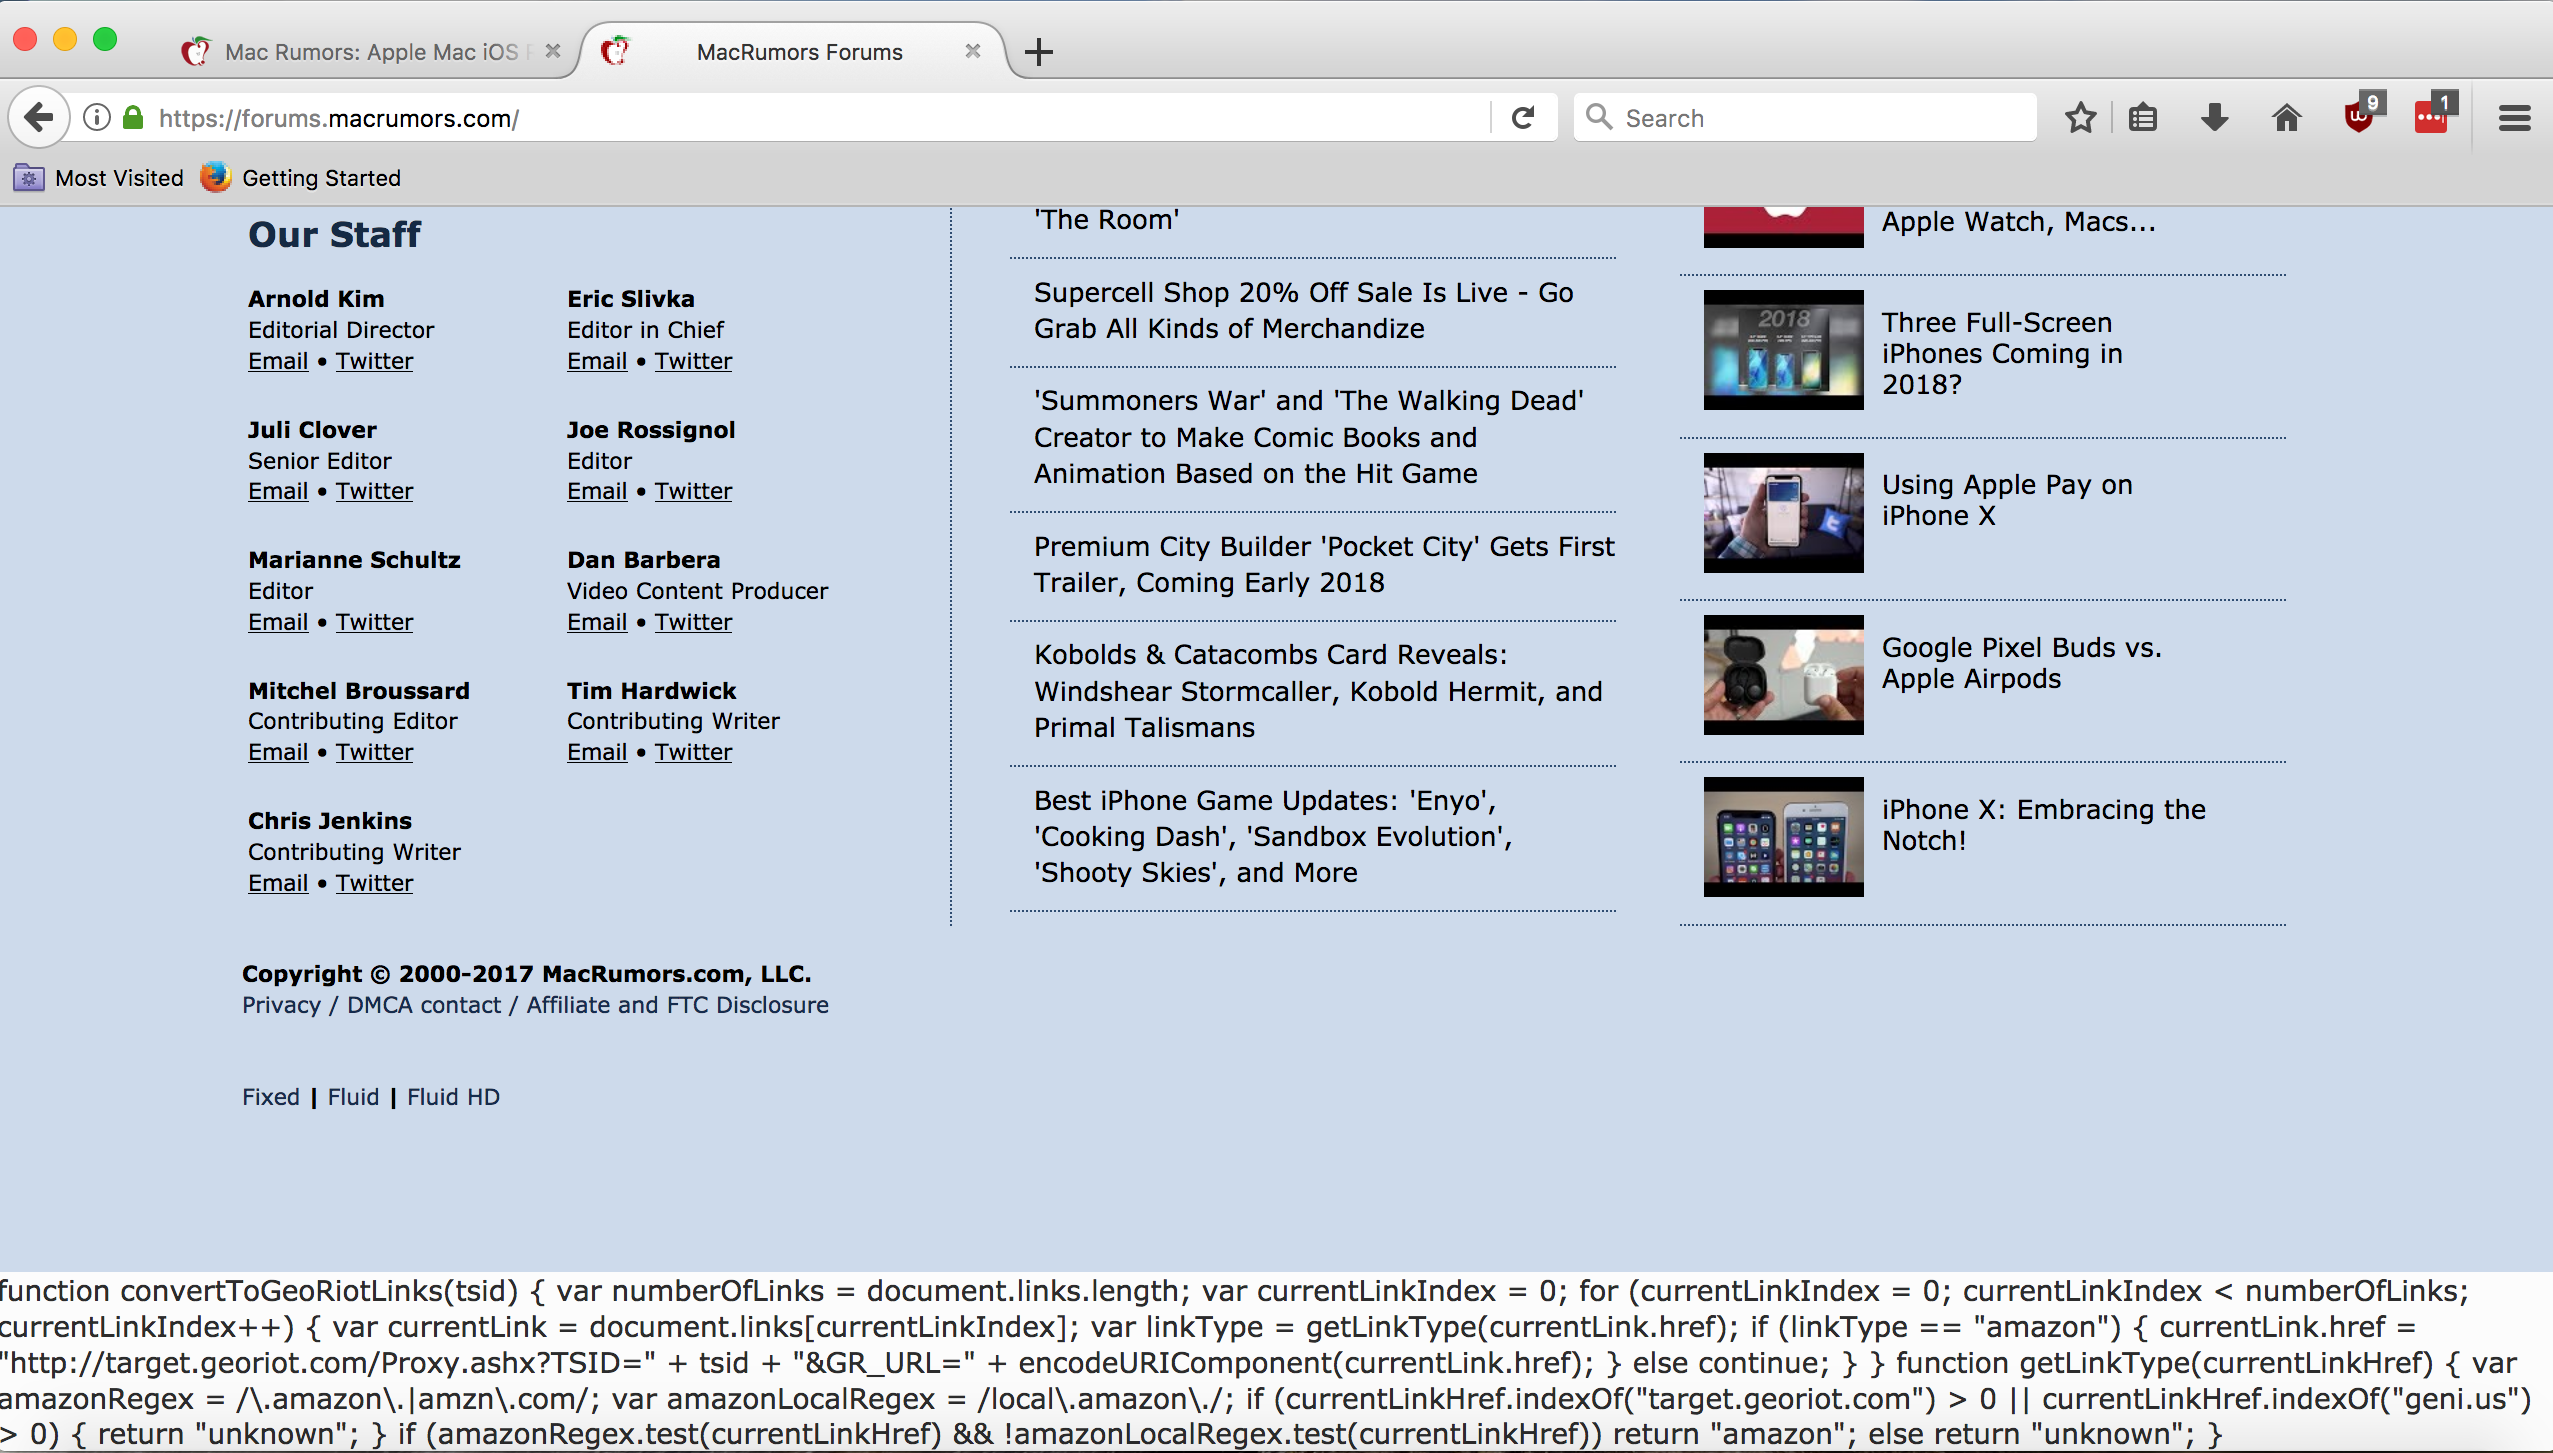Email Chris Jenkins

tap(278, 883)
